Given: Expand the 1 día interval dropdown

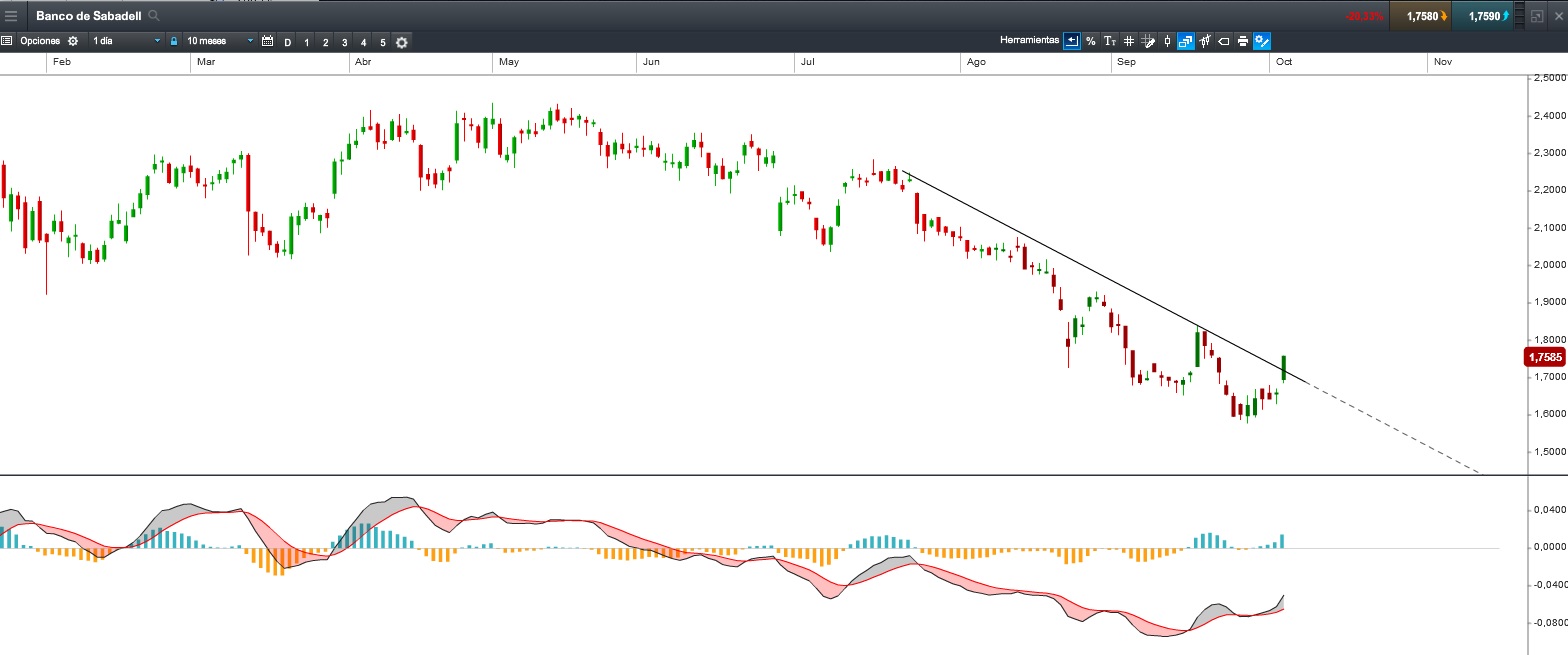Looking at the screenshot, I should coord(125,41).
